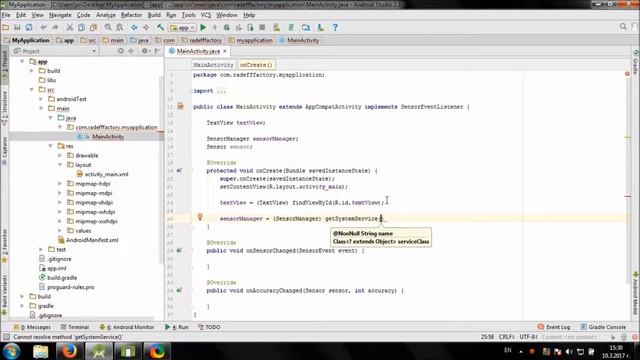
Task: Open the Android Monitor tool window
Action: coord(127,327)
